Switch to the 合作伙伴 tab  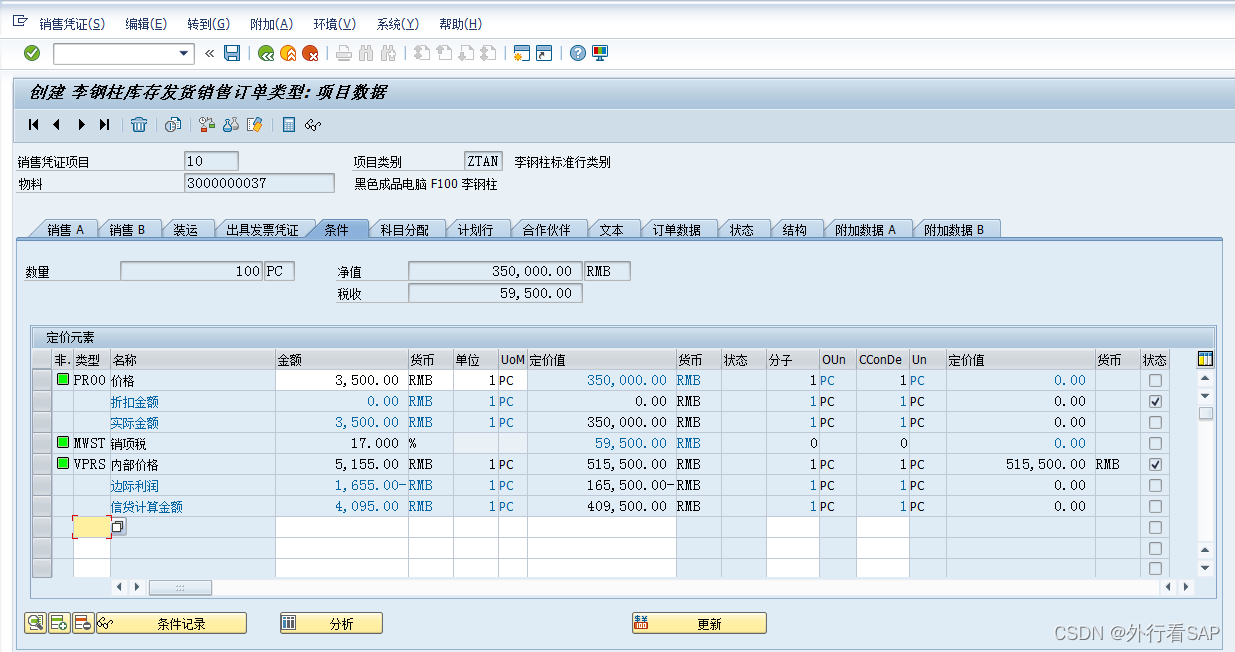(x=547, y=230)
